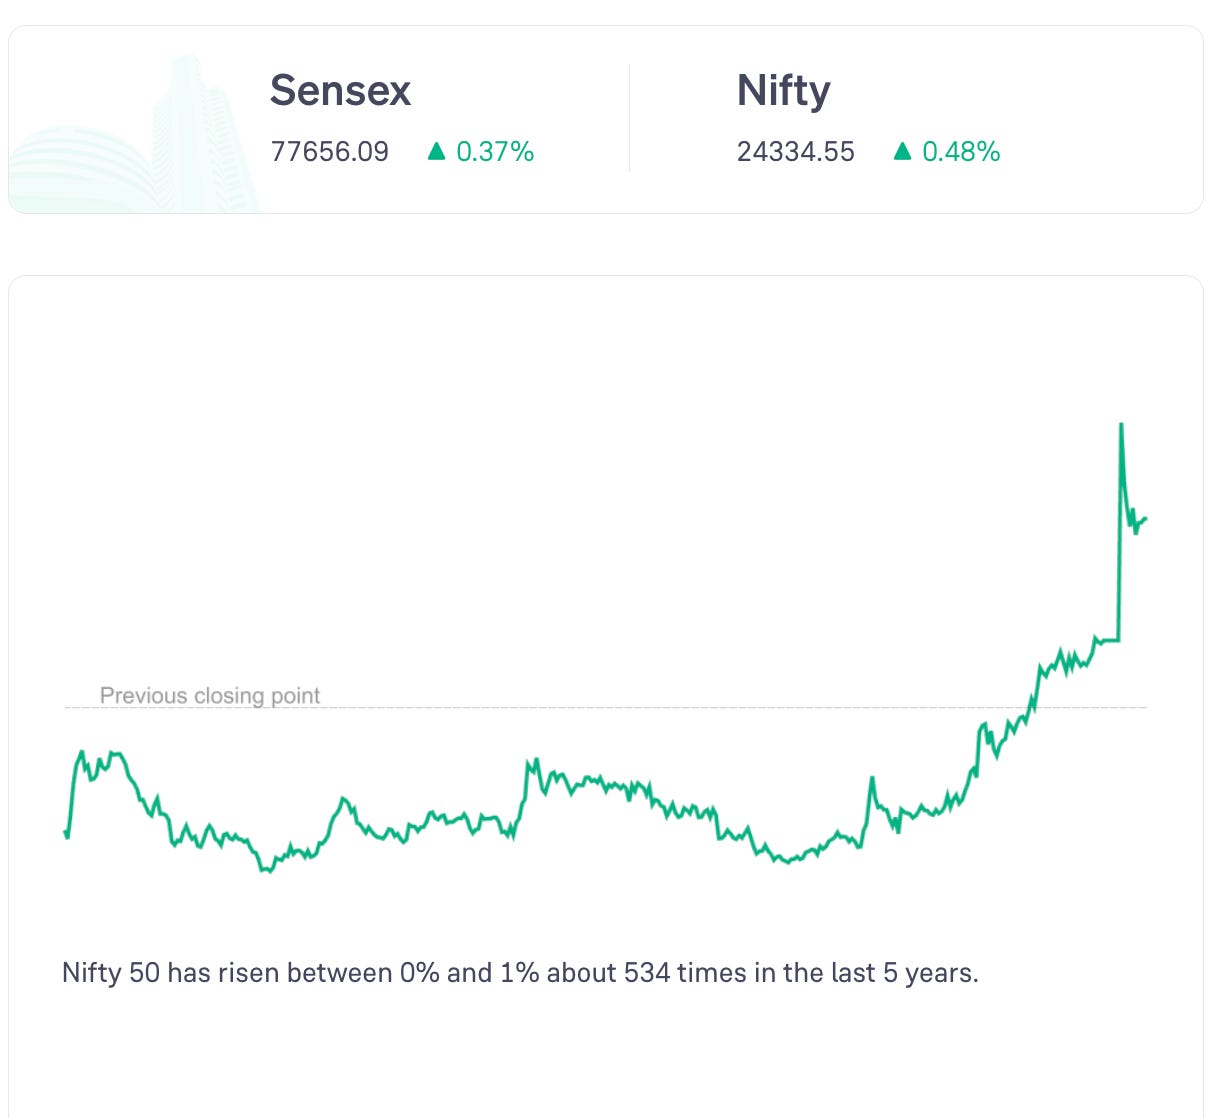
Task: Click the Nifty 50 five-year statistic sentence
Action: (520, 973)
